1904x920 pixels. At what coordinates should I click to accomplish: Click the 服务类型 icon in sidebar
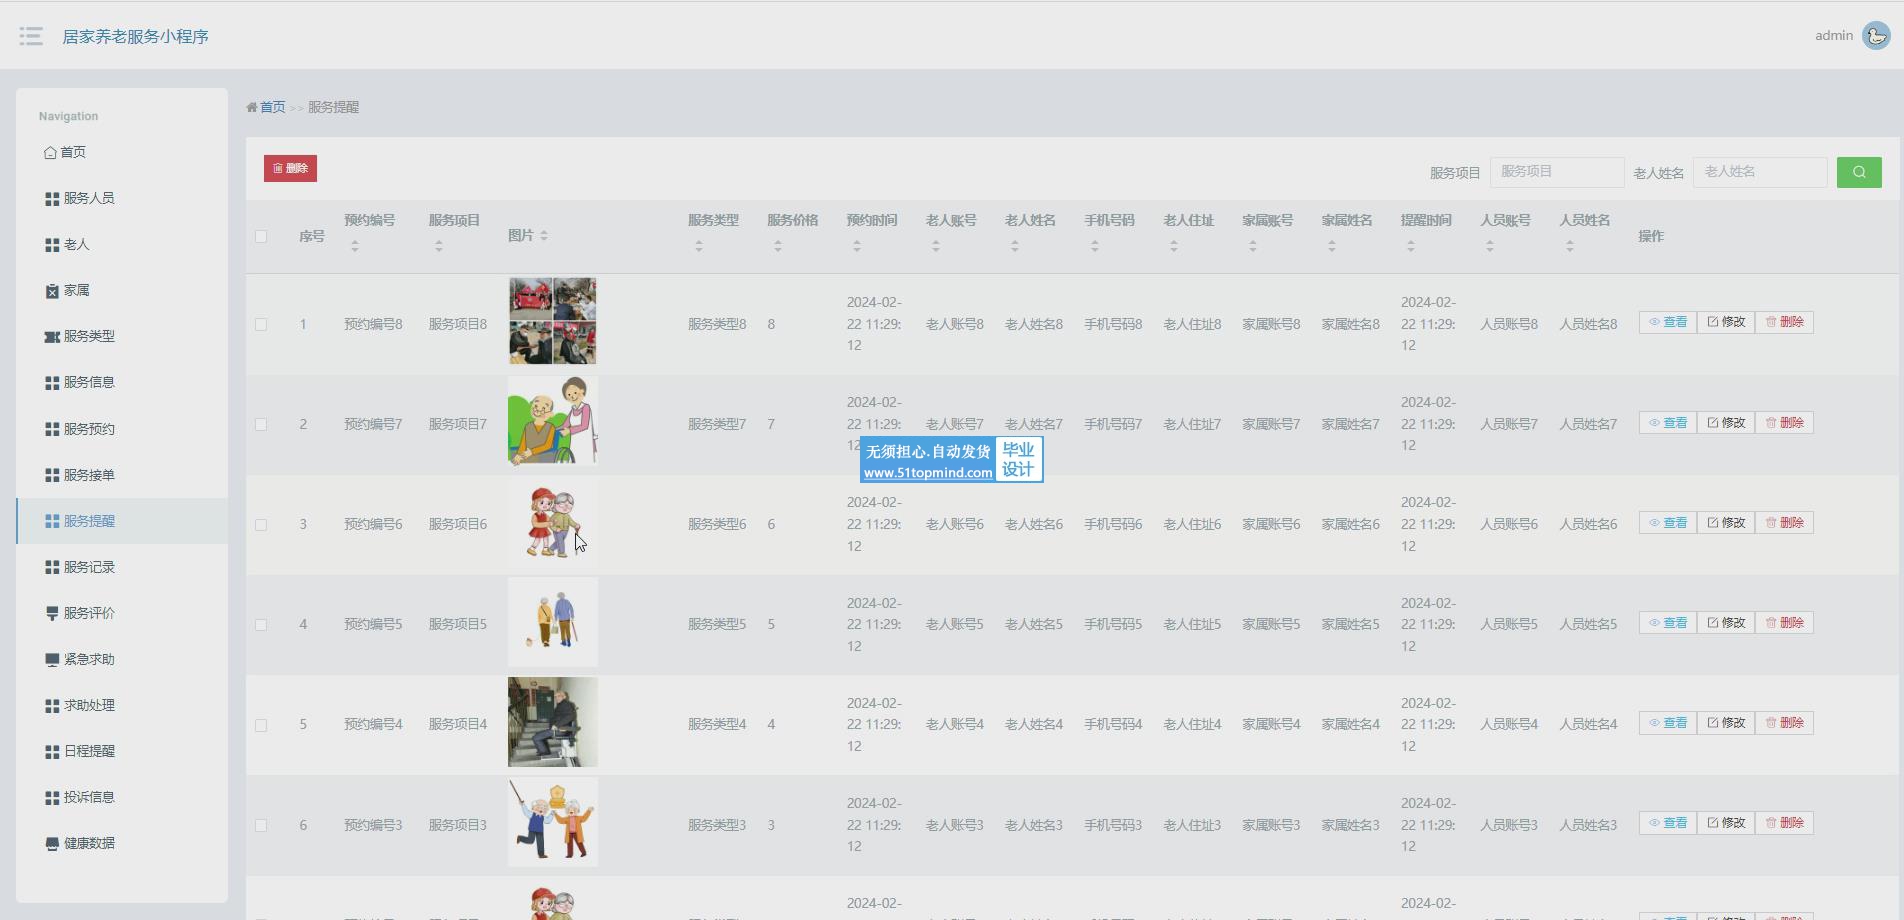tap(52, 337)
